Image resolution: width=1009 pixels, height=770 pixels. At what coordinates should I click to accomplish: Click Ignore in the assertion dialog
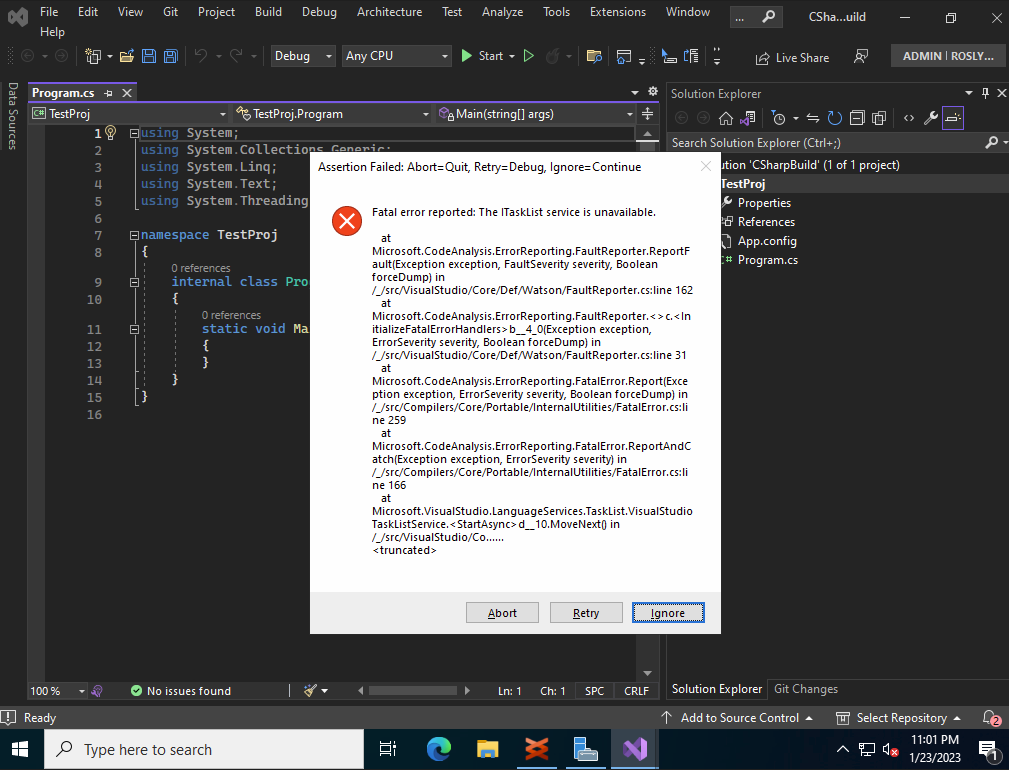668,613
